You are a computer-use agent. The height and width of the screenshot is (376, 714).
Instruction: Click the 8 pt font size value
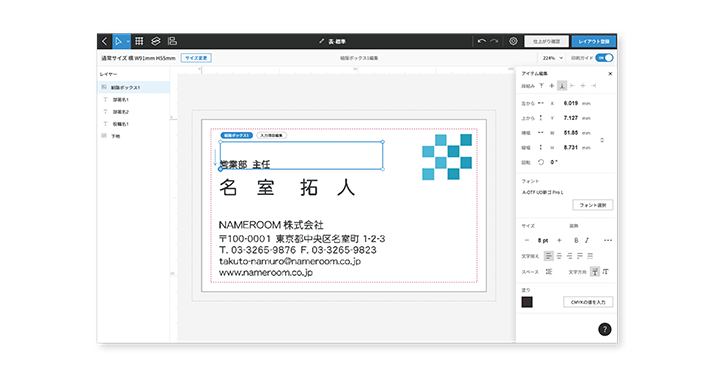tap(543, 240)
